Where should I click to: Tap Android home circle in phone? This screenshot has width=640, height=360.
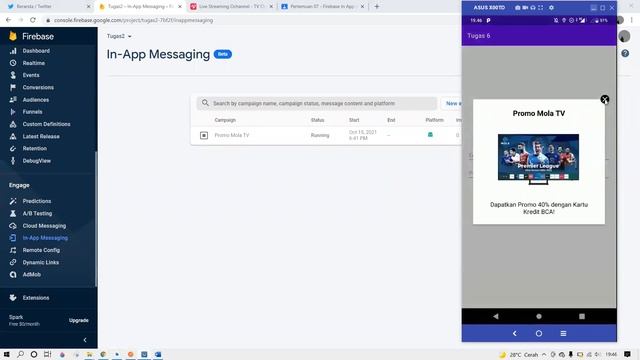pos(539,316)
